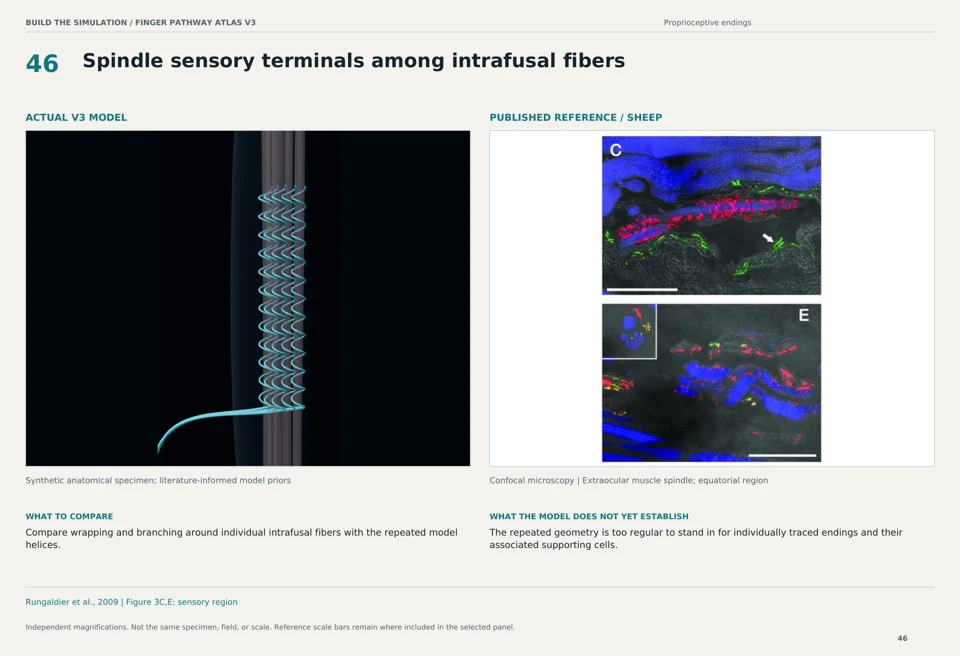Click confocal microscopy panel C image
This screenshot has height=656, width=960.
(x=711, y=216)
